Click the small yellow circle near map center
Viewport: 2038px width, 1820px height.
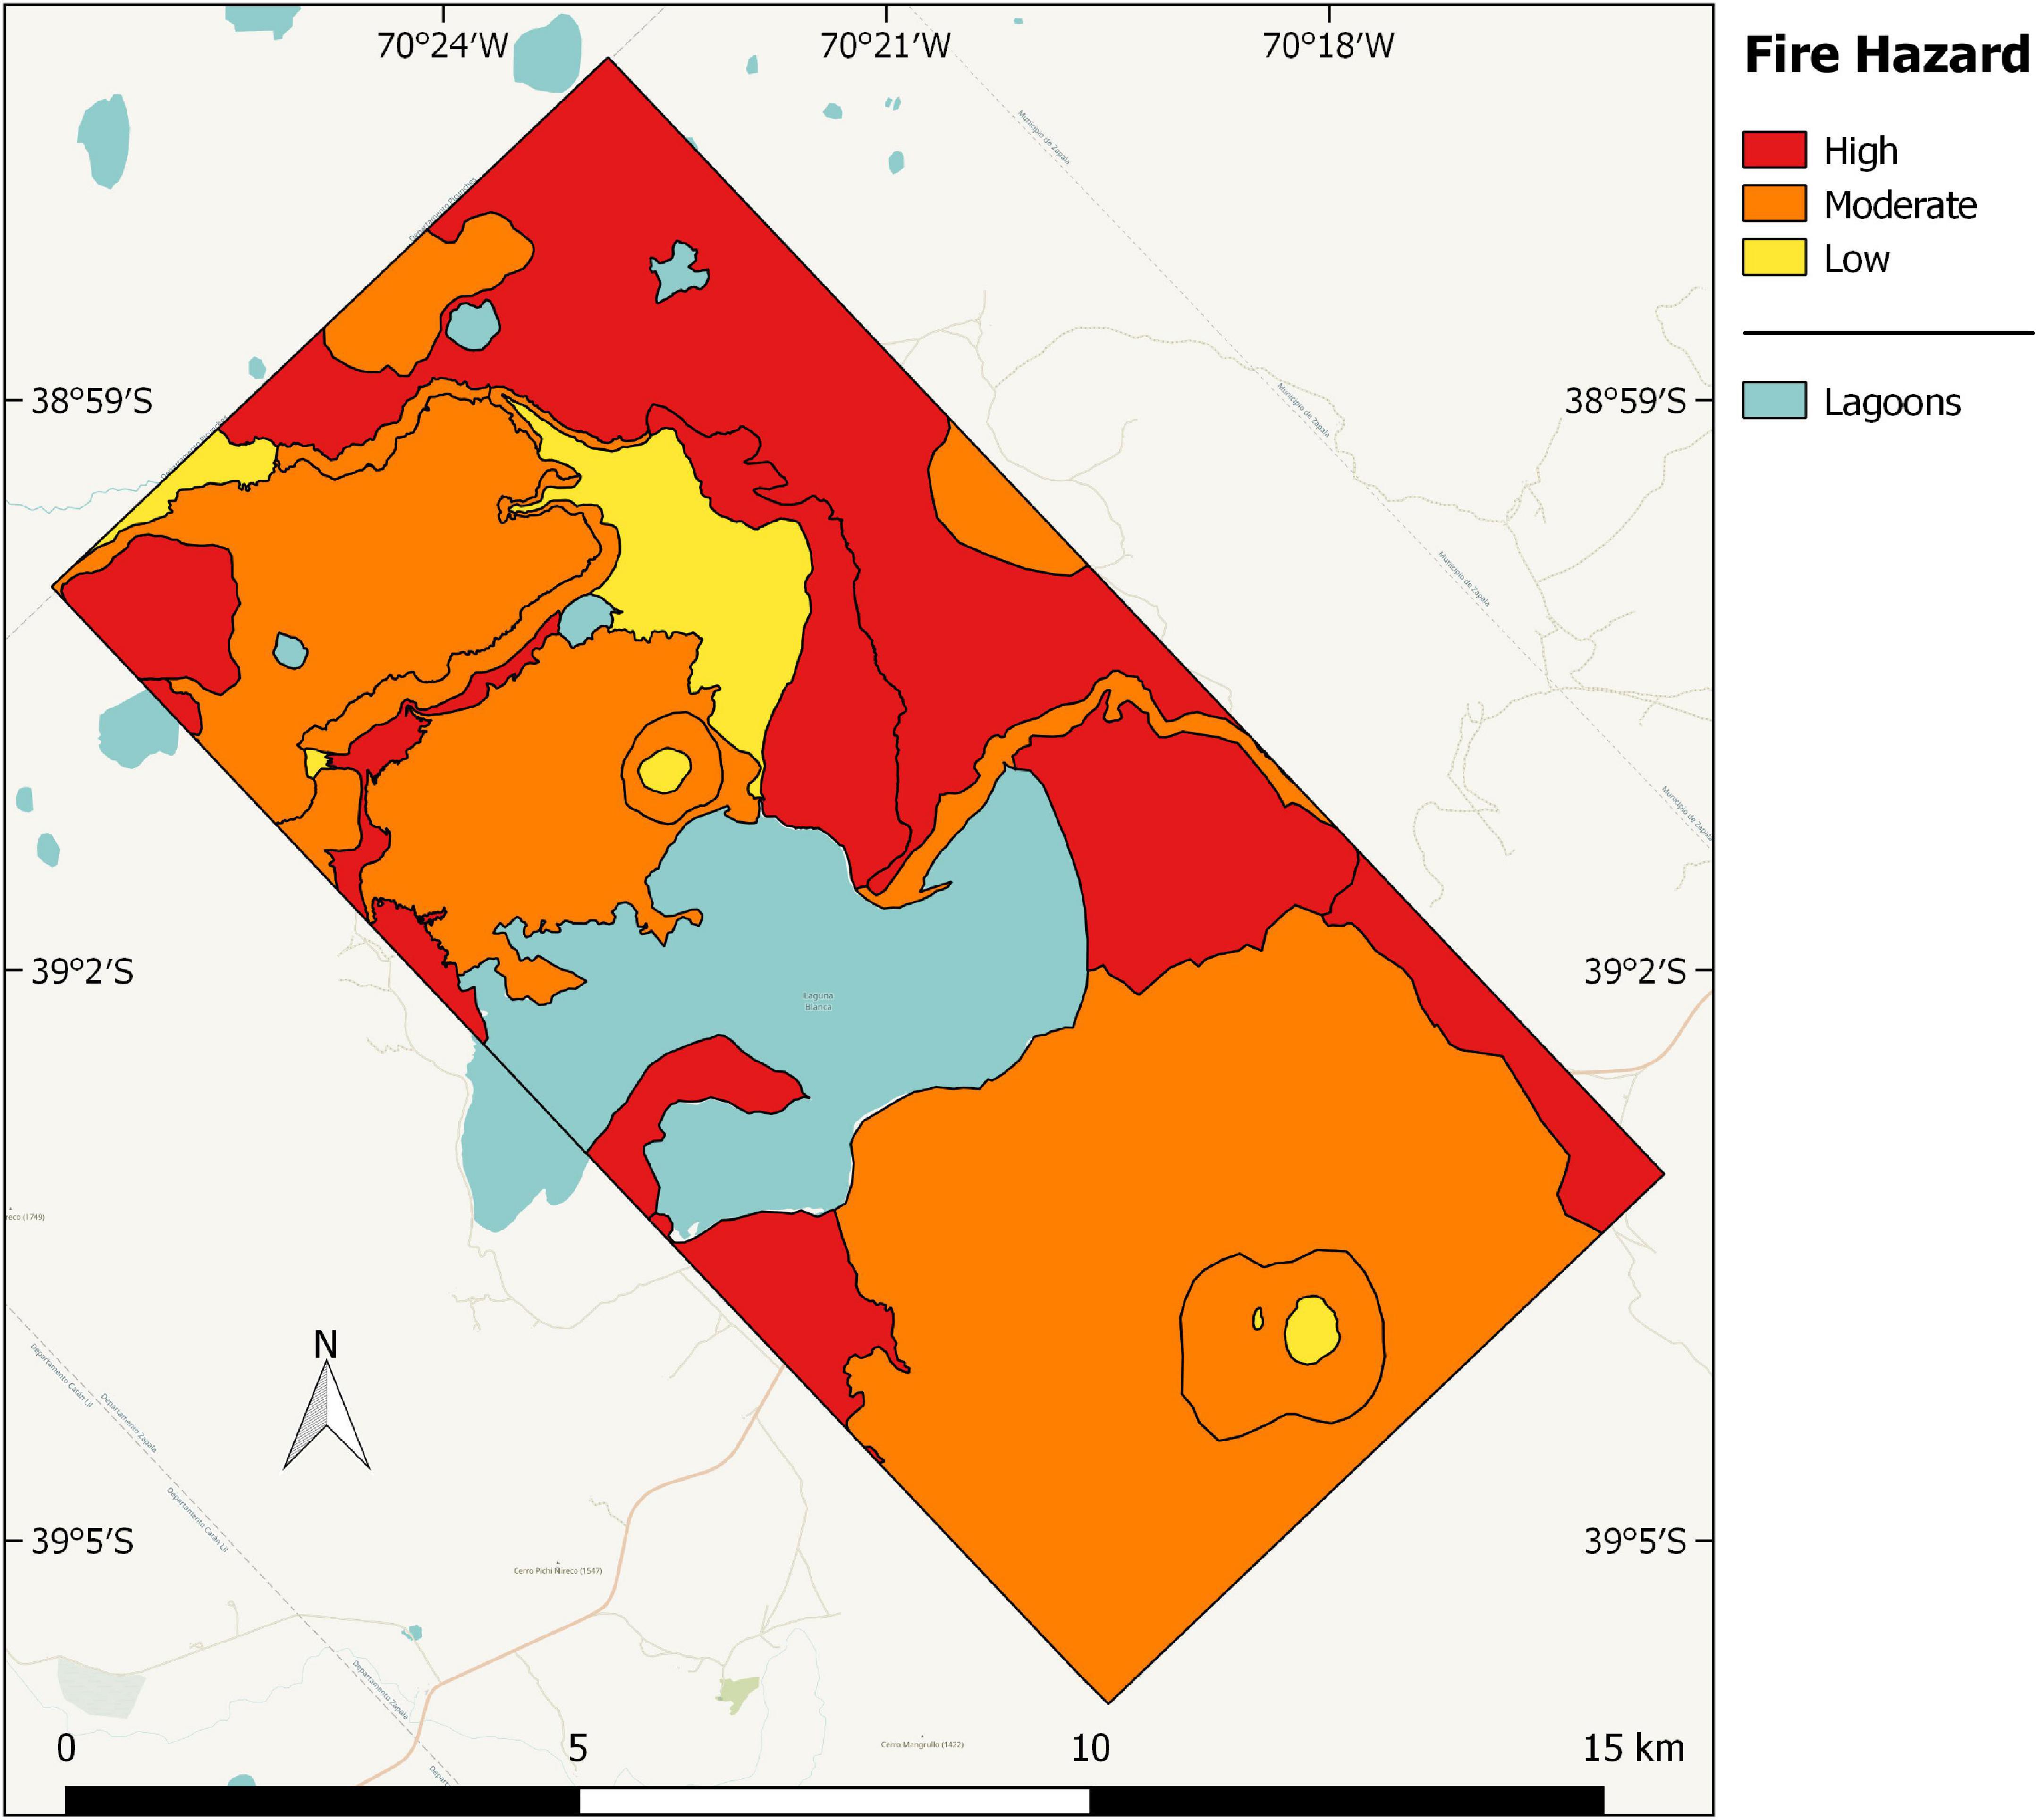click(x=664, y=770)
